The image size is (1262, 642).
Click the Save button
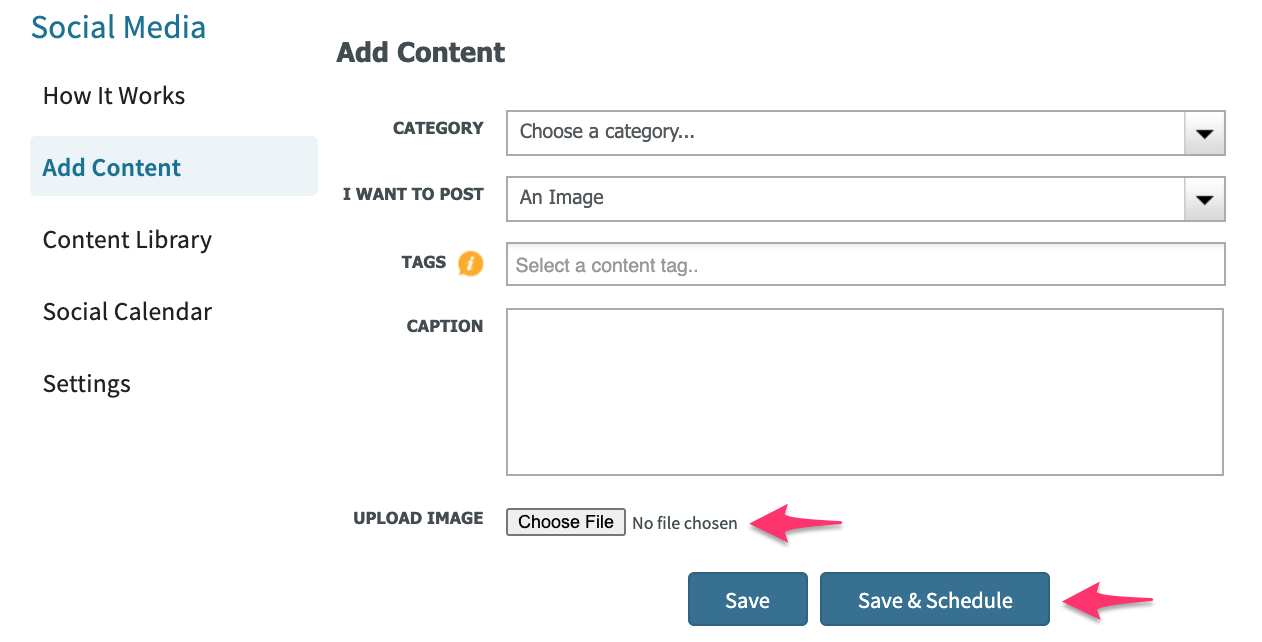click(747, 599)
